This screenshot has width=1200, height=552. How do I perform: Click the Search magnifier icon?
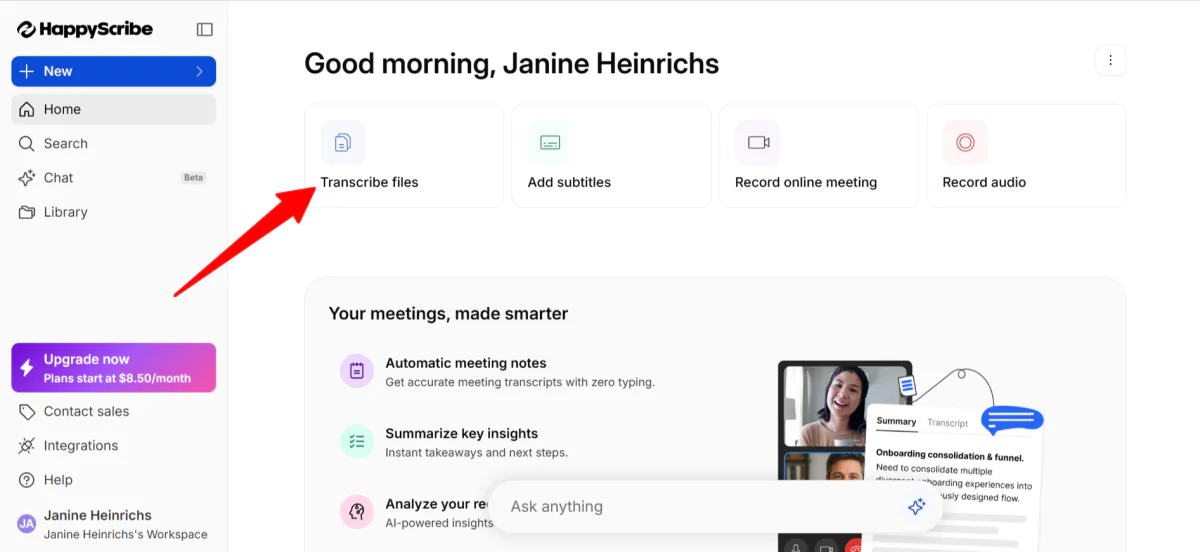tap(27, 143)
